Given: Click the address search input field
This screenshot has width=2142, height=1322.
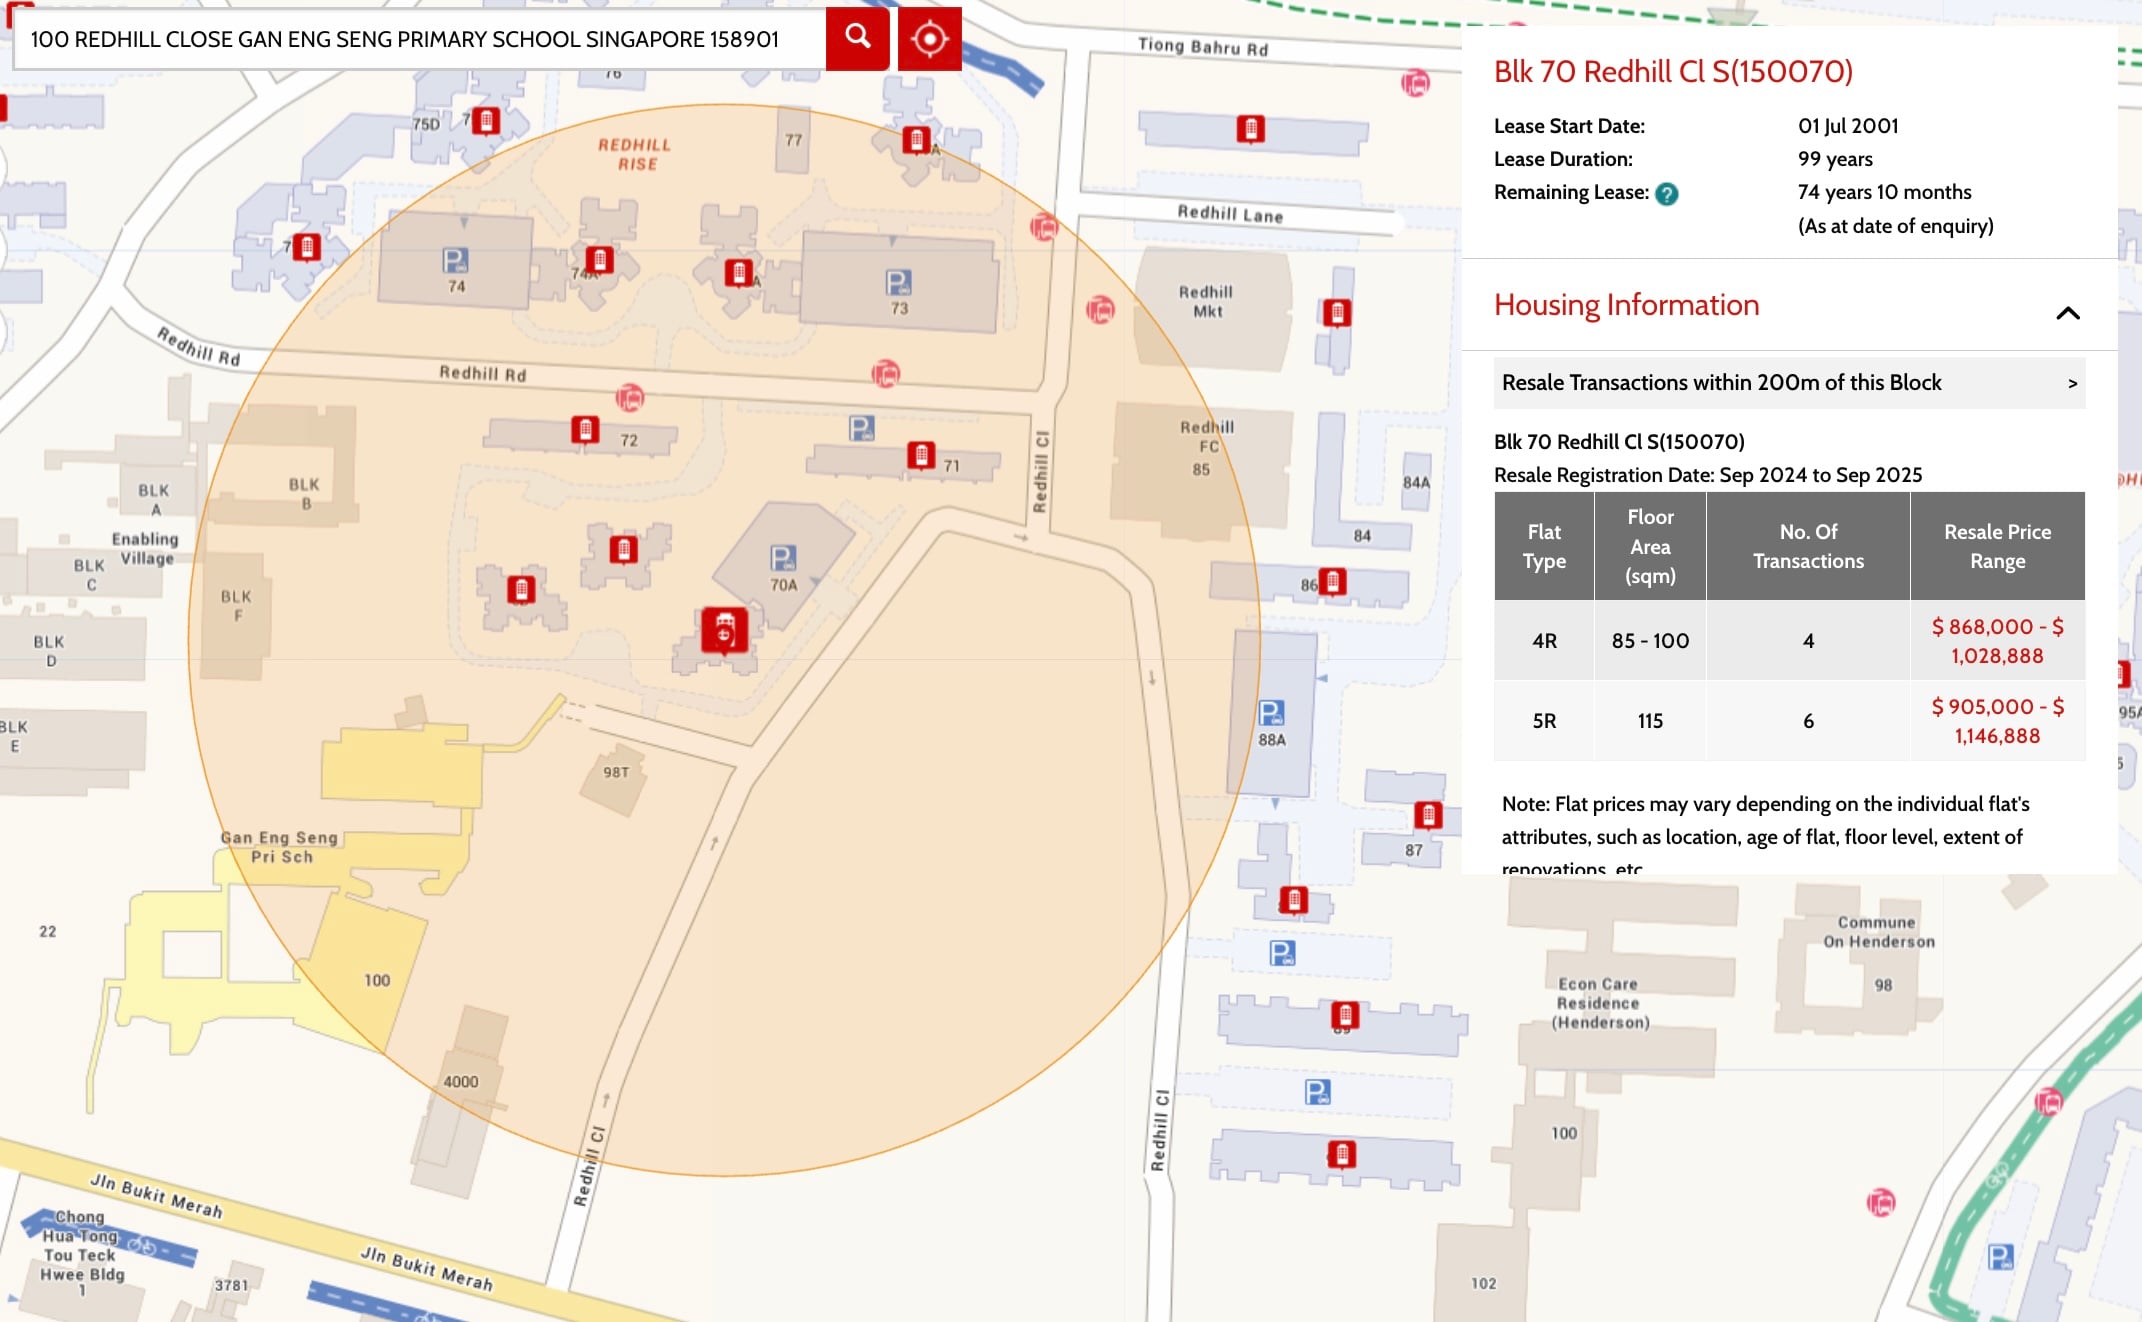Looking at the screenshot, I should point(419,39).
